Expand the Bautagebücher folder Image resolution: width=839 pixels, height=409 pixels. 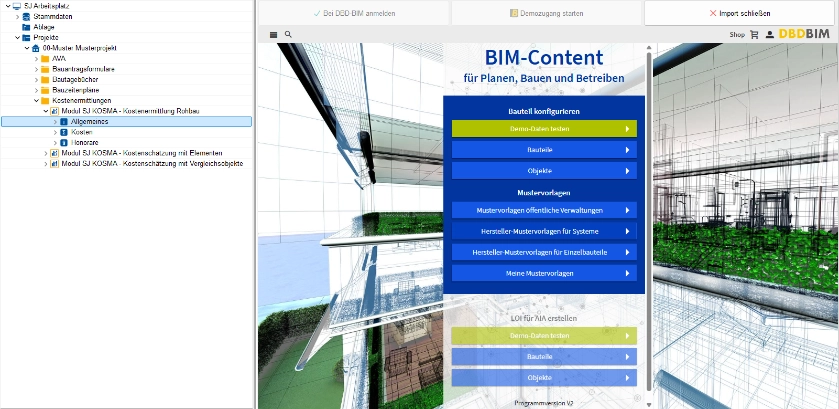click(x=35, y=79)
